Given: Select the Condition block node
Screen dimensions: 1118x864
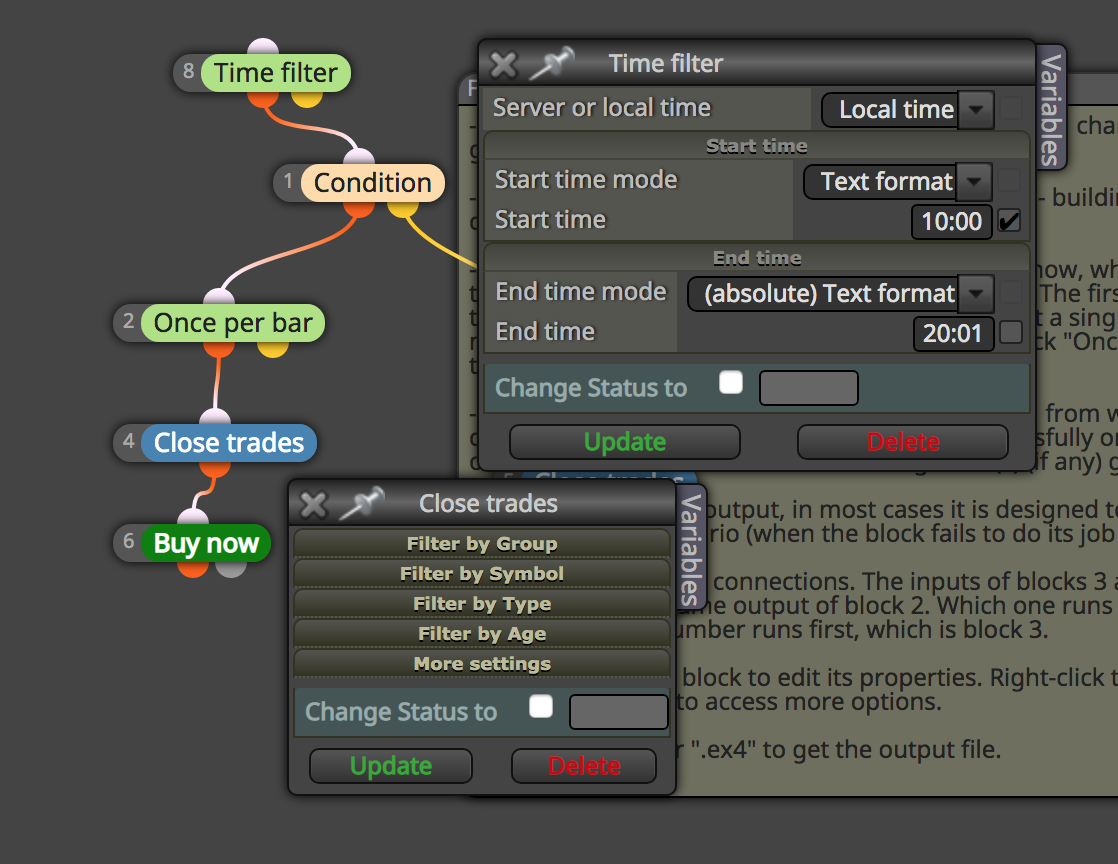Looking at the screenshot, I should tap(372, 182).
